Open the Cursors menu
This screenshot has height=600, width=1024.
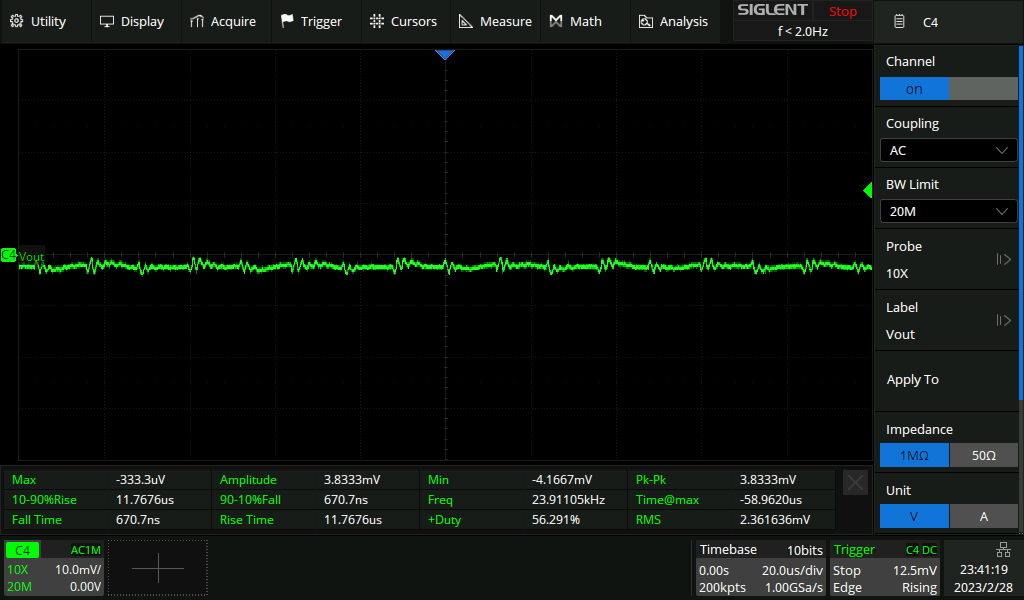[x=403, y=22]
